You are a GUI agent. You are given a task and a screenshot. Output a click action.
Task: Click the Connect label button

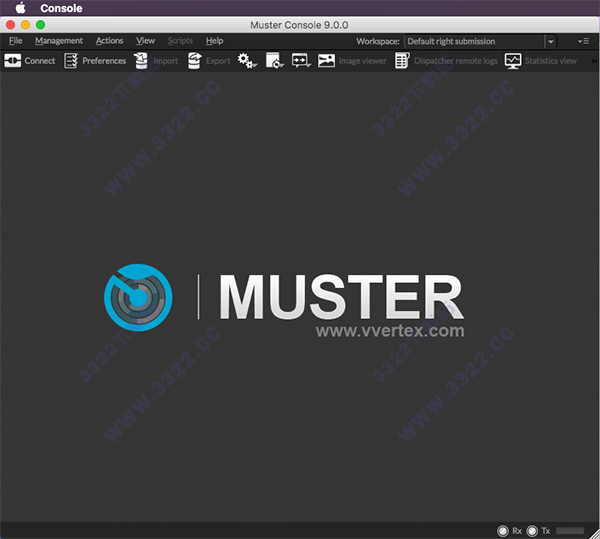[40, 61]
